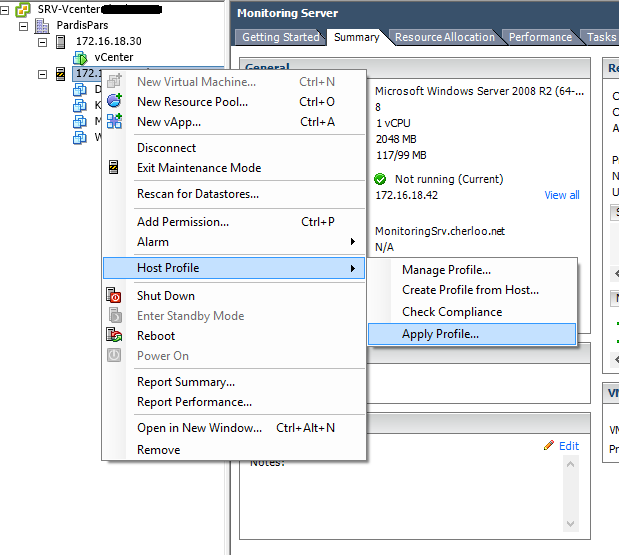Select Host Profile menu entry

click(234, 268)
